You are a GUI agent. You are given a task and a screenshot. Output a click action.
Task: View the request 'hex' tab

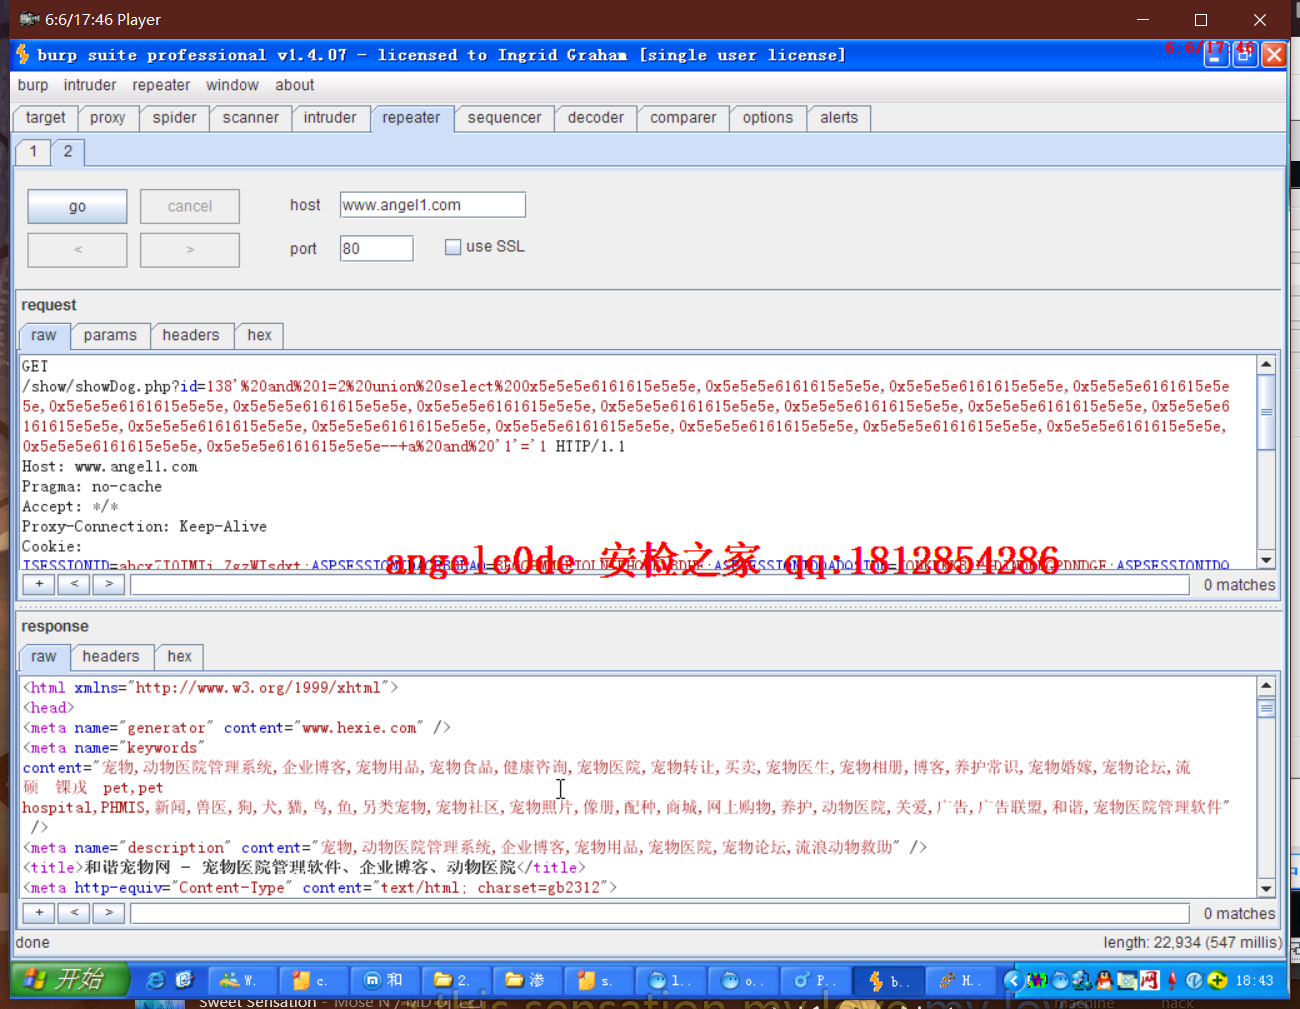(x=259, y=336)
